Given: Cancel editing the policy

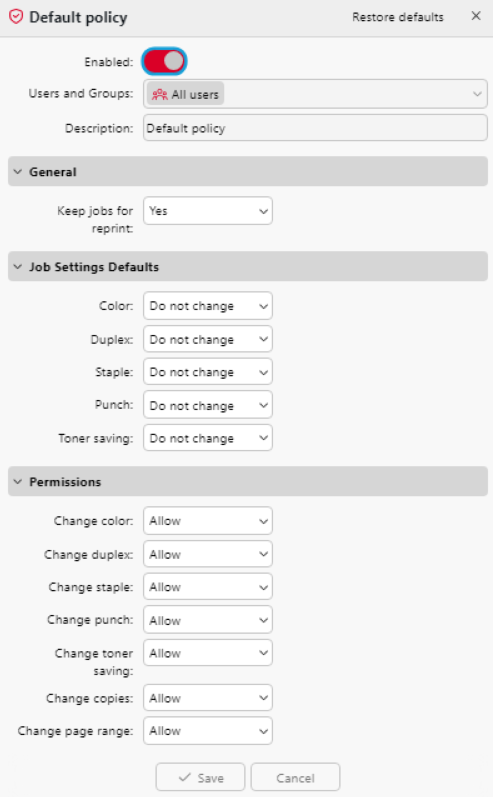Looking at the screenshot, I should [x=295, y=778].
